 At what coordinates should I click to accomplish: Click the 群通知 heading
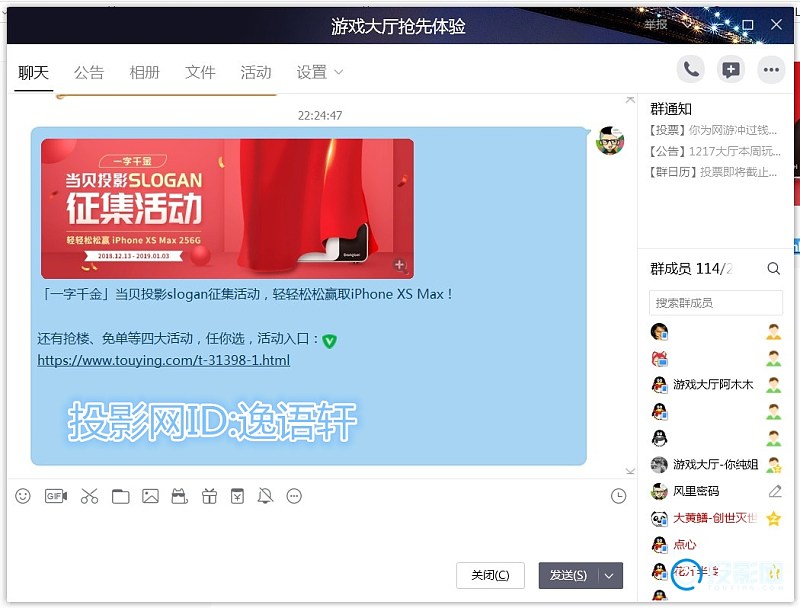pyautogui.click(x=671, y=109)
